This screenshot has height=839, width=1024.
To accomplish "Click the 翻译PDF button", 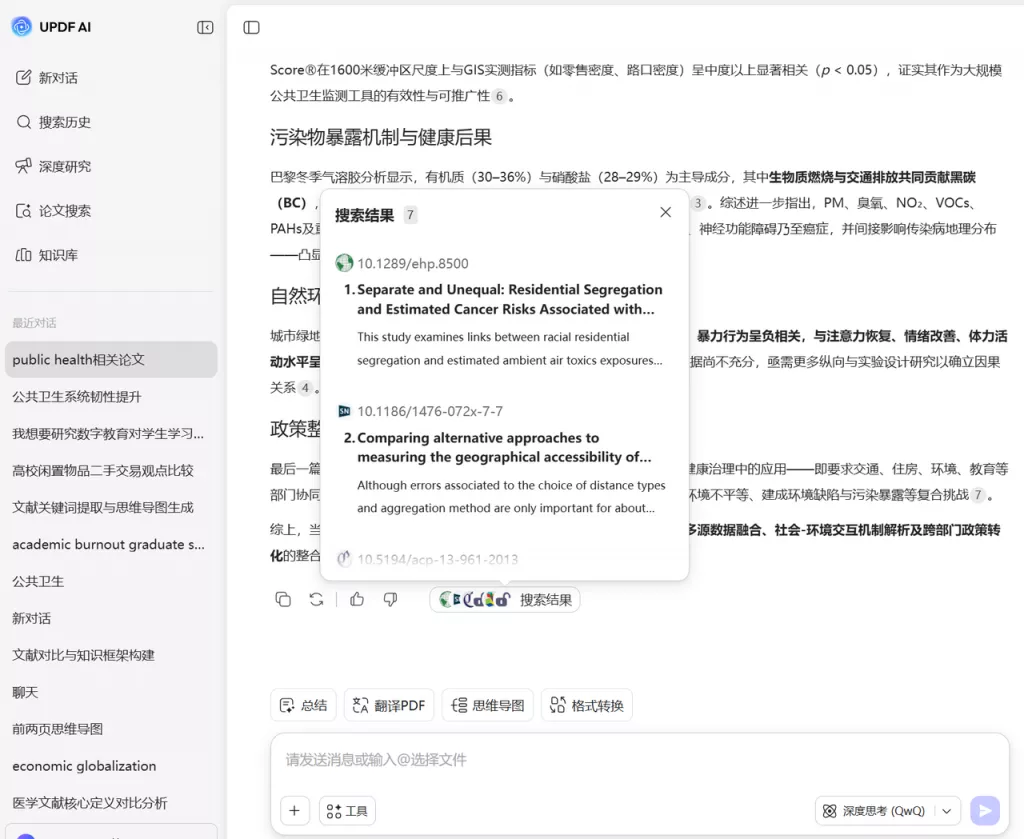I will tap(389, 705).
